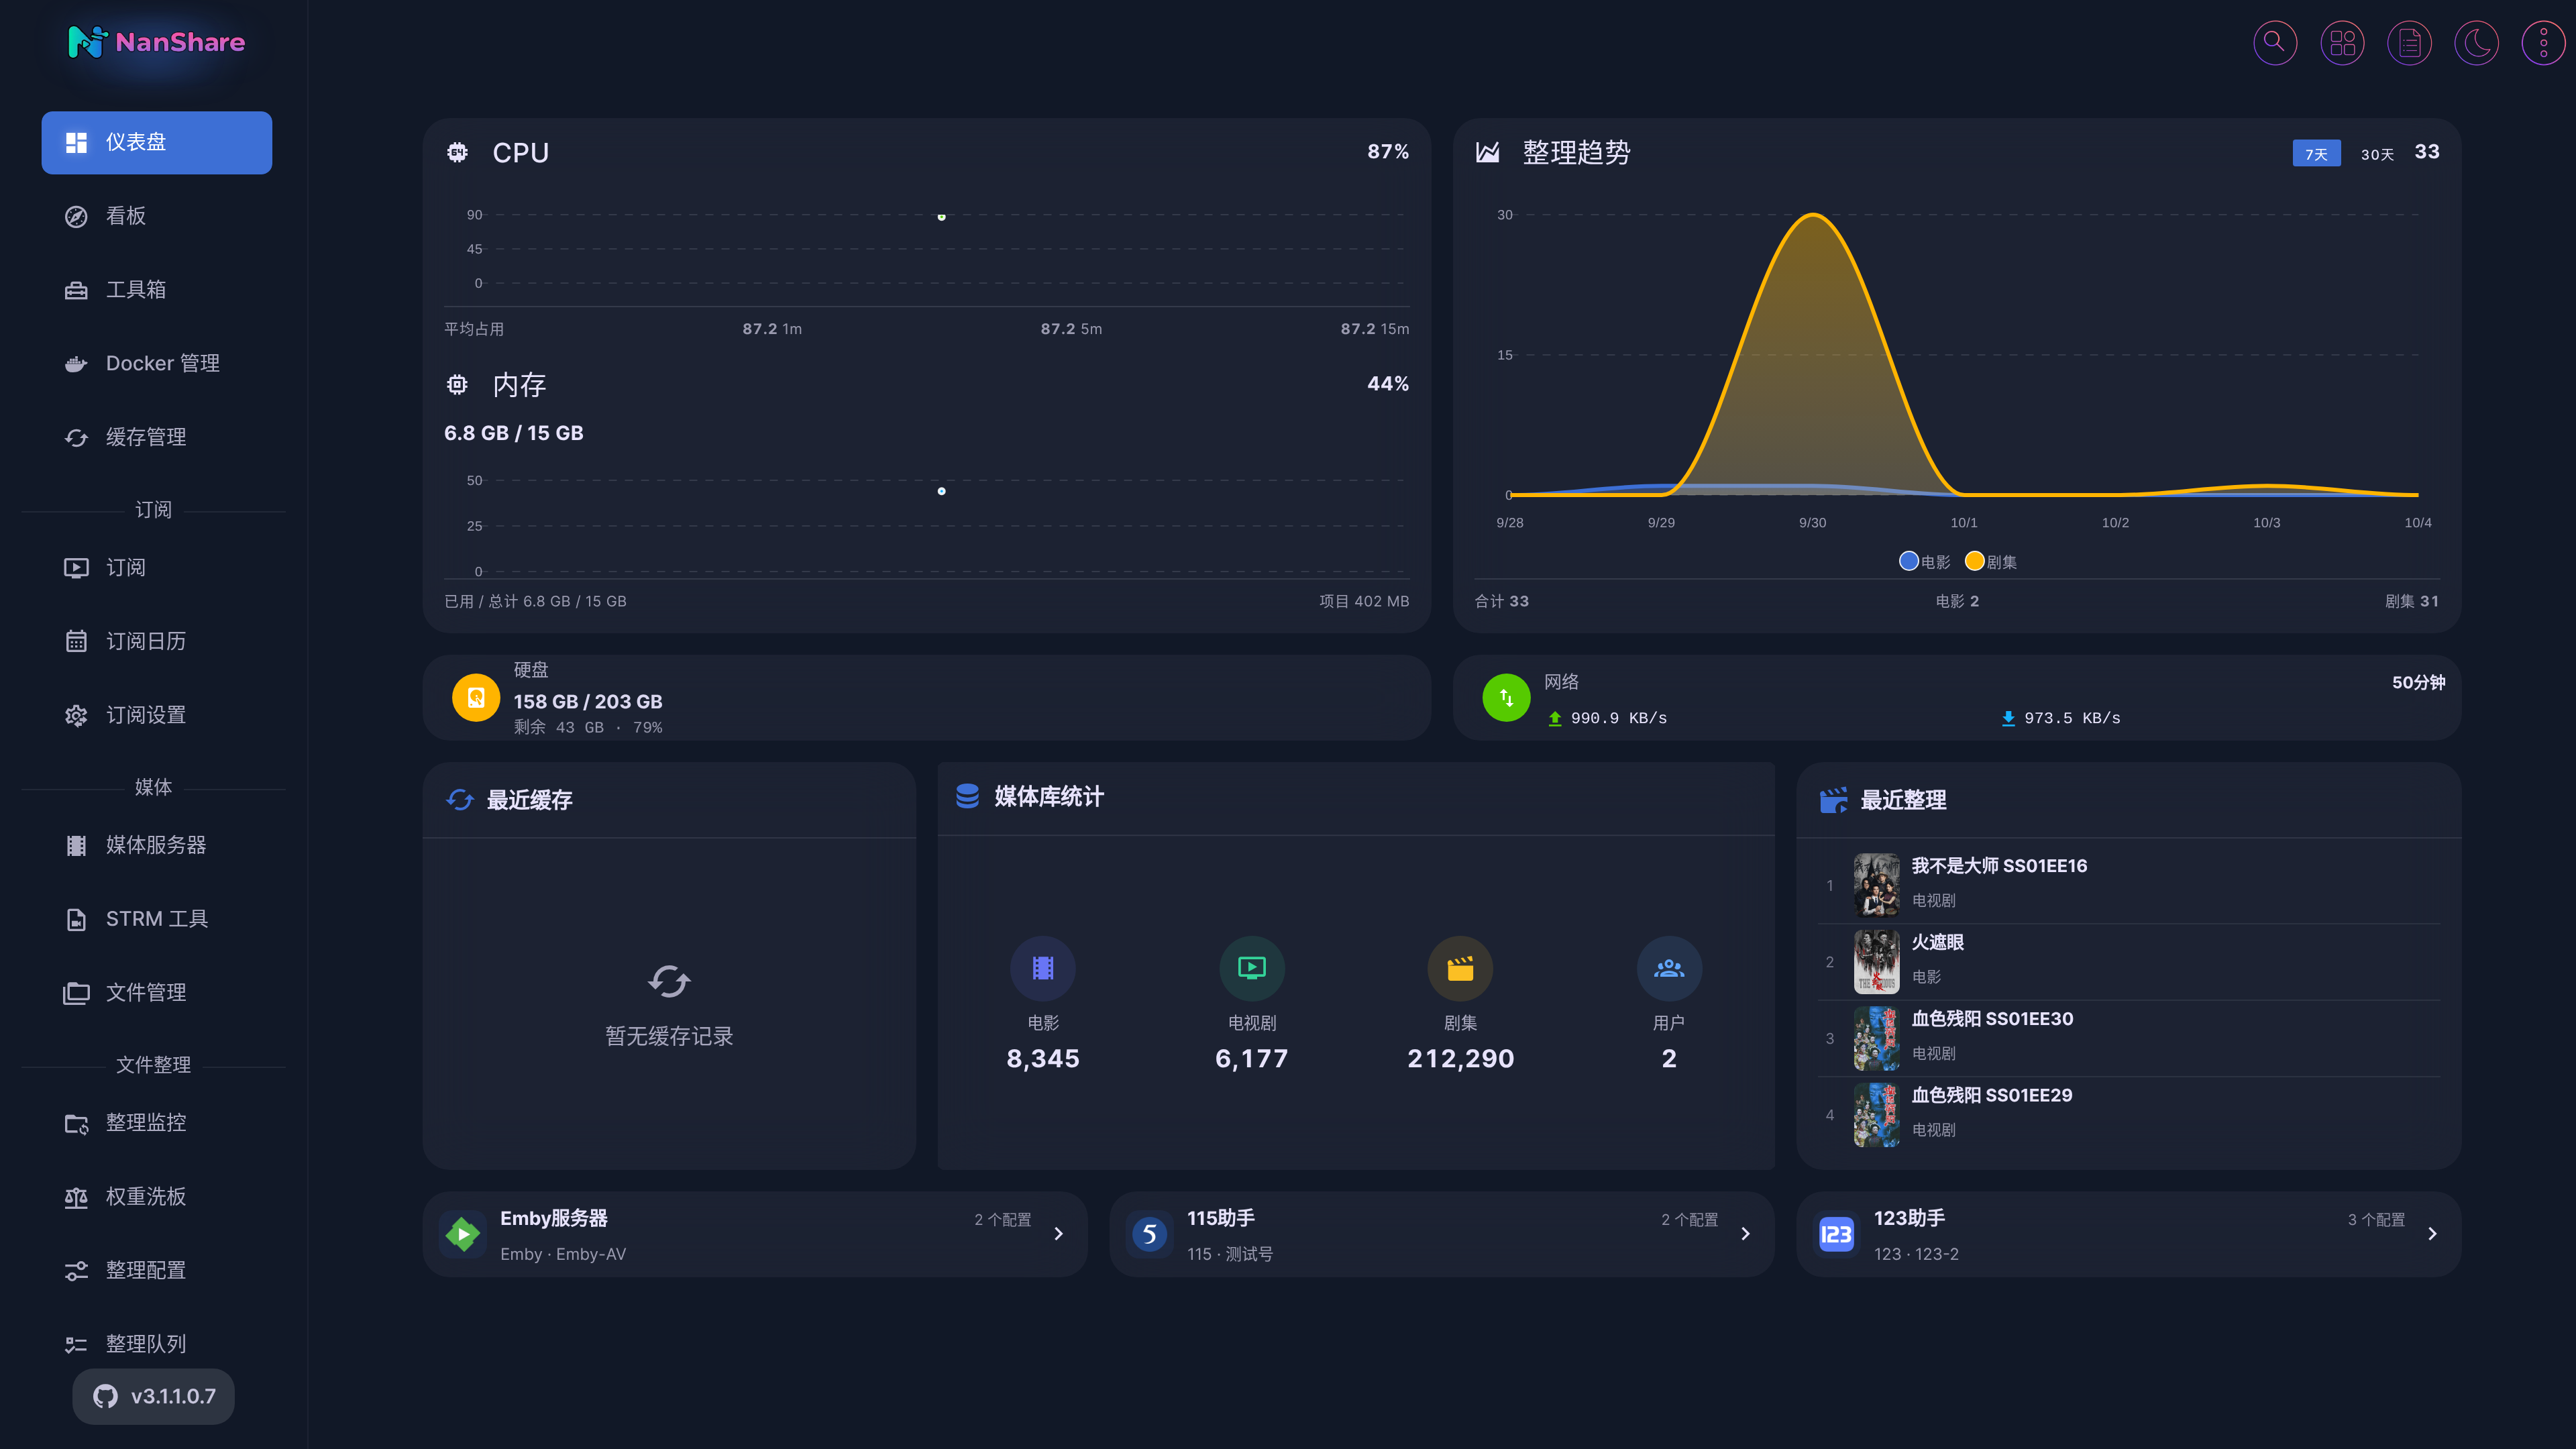Toggle 剧集 legend in trend chart
The width and height of the screenshot is (2576, 1449).
pyautogui.click(x=1990, y=562)
